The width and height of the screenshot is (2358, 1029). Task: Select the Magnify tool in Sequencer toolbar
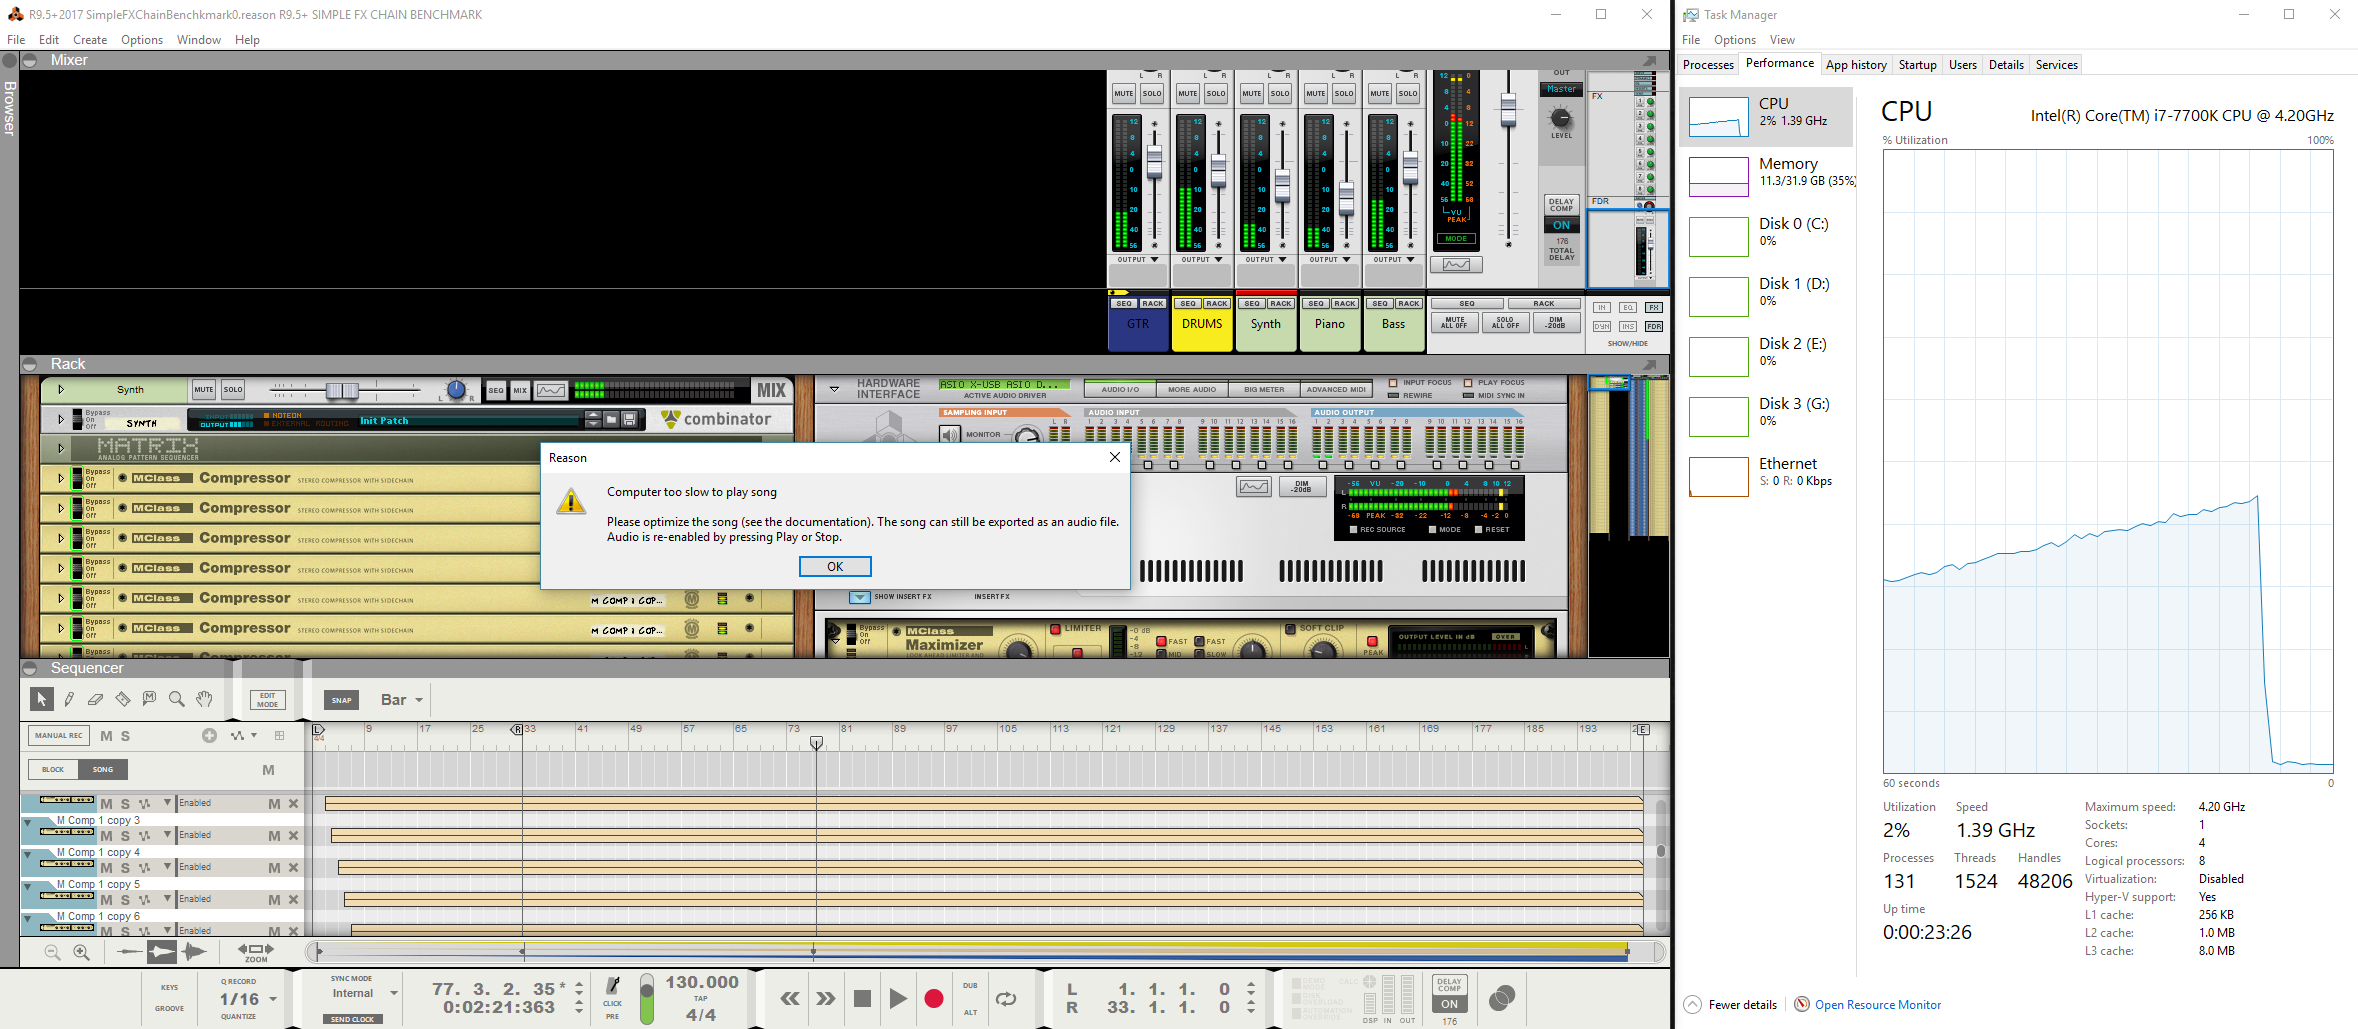[x=177, y=699]
